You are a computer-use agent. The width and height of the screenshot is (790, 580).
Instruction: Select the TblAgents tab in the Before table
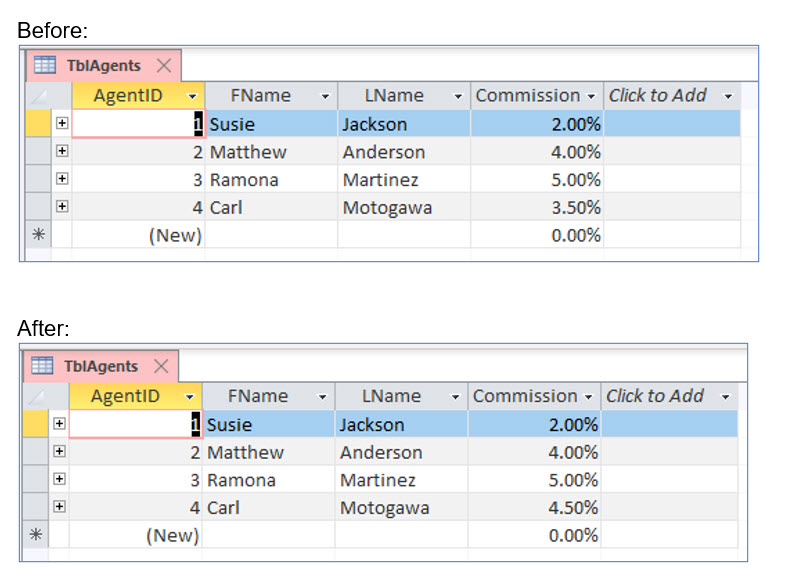point(104,66)
